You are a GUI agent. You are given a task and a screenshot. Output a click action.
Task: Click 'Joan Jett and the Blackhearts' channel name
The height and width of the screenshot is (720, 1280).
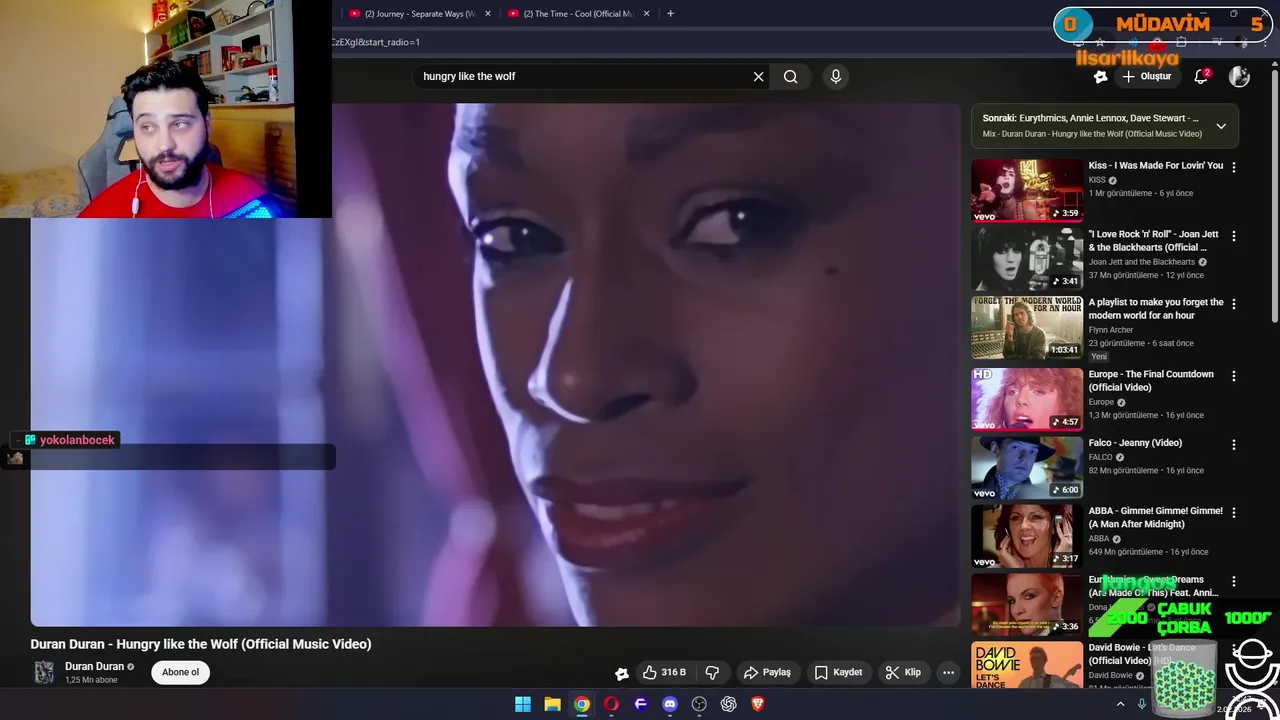1142,262
